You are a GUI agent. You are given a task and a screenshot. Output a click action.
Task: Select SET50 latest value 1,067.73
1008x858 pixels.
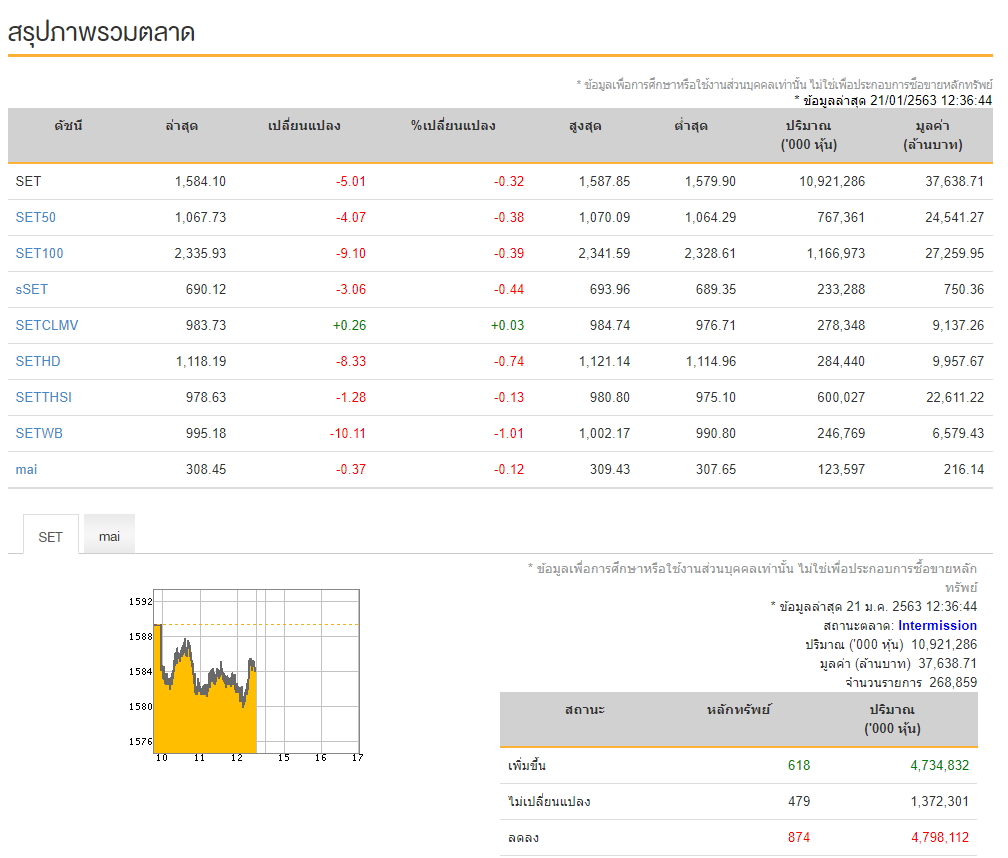[x=200, y=217]
